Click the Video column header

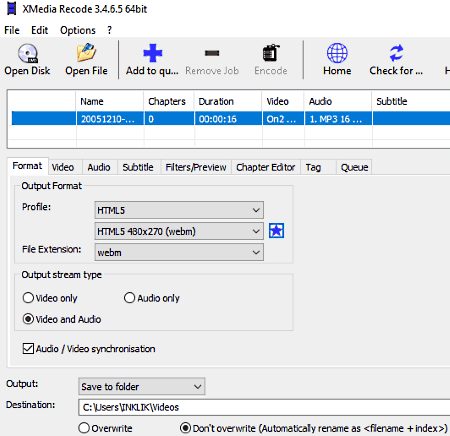pyautogui.click(x=283, y=101)
